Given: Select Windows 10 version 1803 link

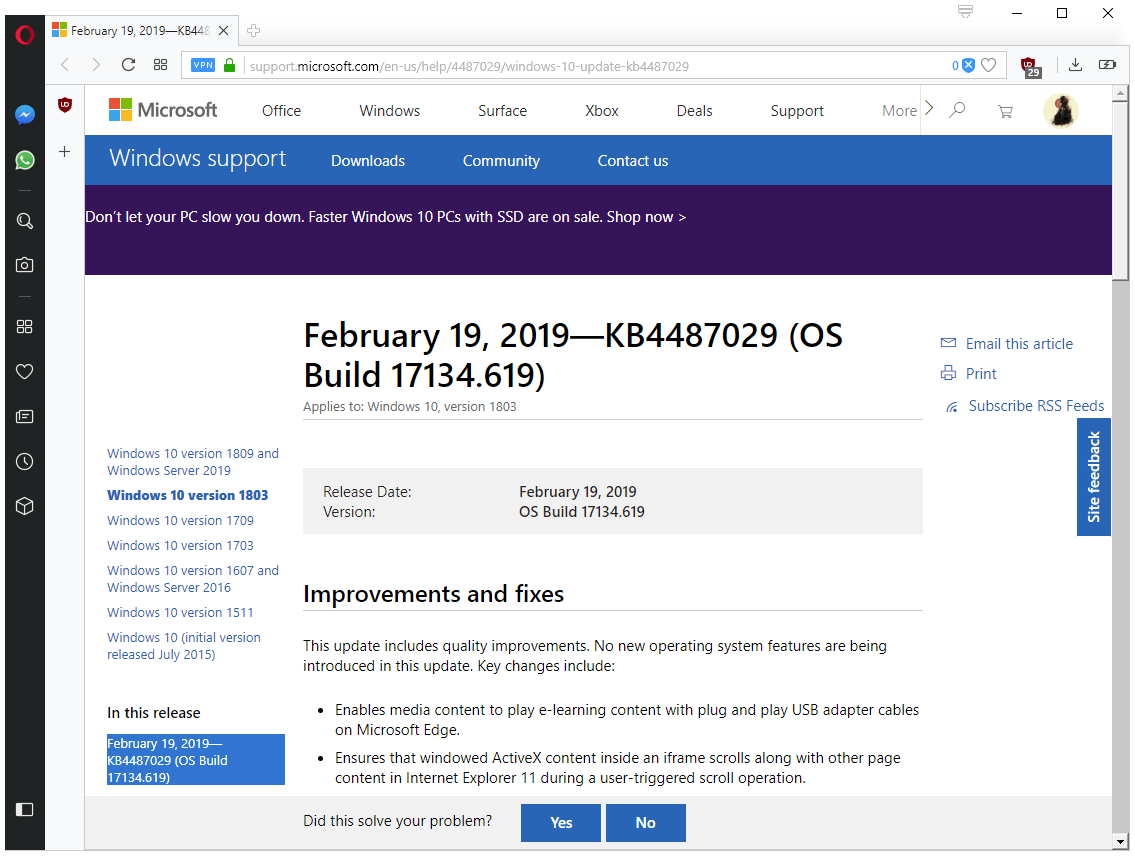Looking at the screenshot, I should coord(187,495).
